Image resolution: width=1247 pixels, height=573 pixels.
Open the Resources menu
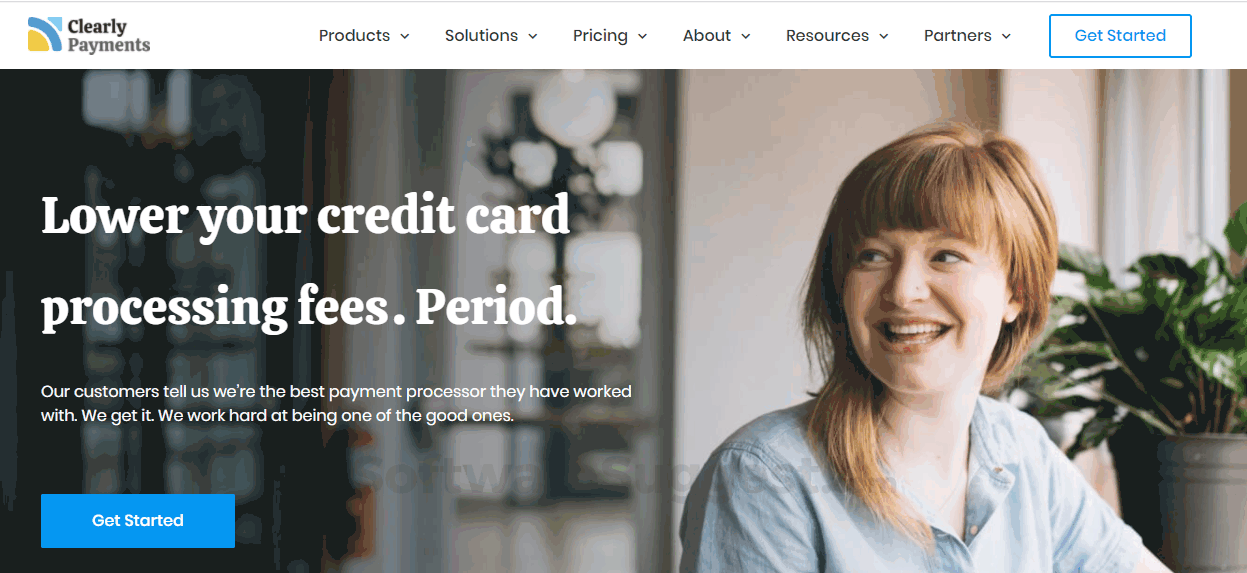point(827,35)
